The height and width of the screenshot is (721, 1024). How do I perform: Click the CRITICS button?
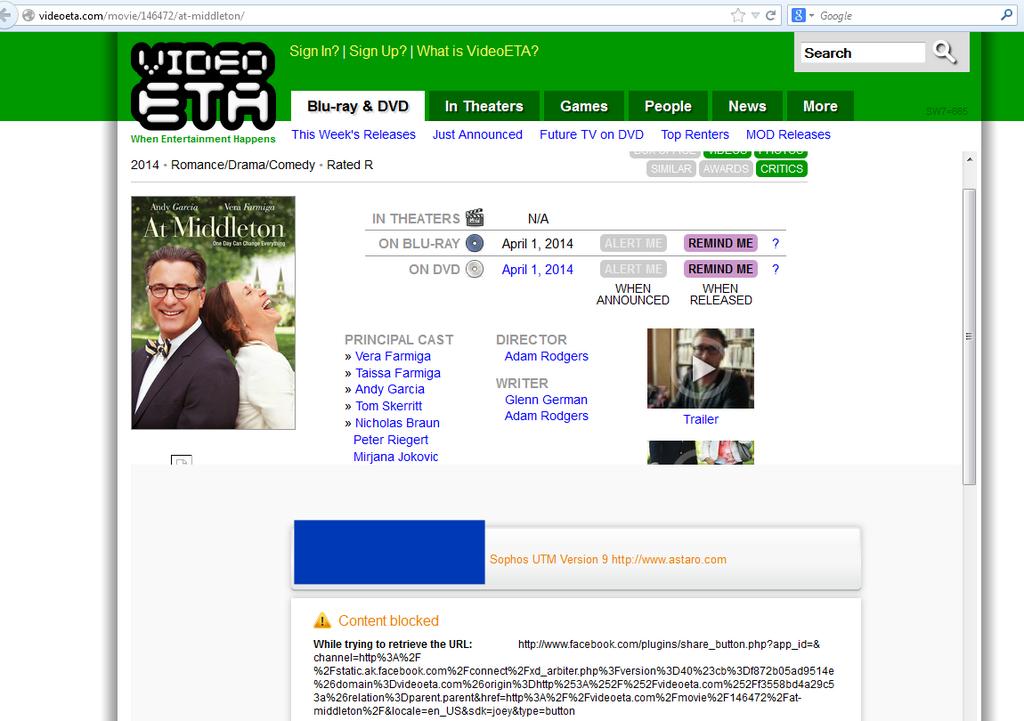click(781, 169)
